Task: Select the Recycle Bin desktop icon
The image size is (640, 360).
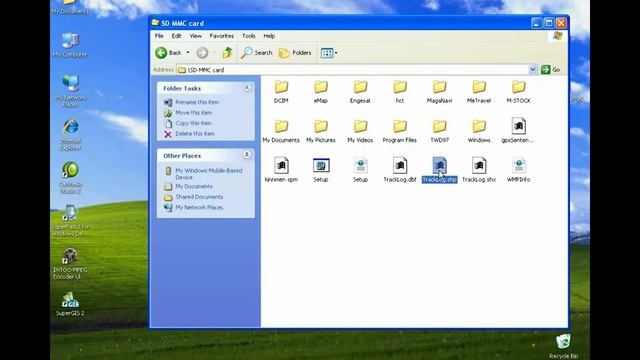Action: click(x=563, y=347)
